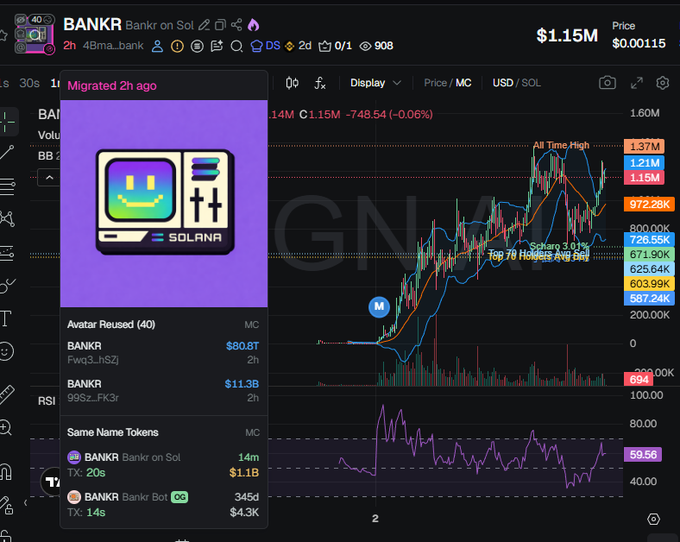Screen dimensions: 680x542
Task: Toggle lock all drawing tools
Action: pos(6,505)
